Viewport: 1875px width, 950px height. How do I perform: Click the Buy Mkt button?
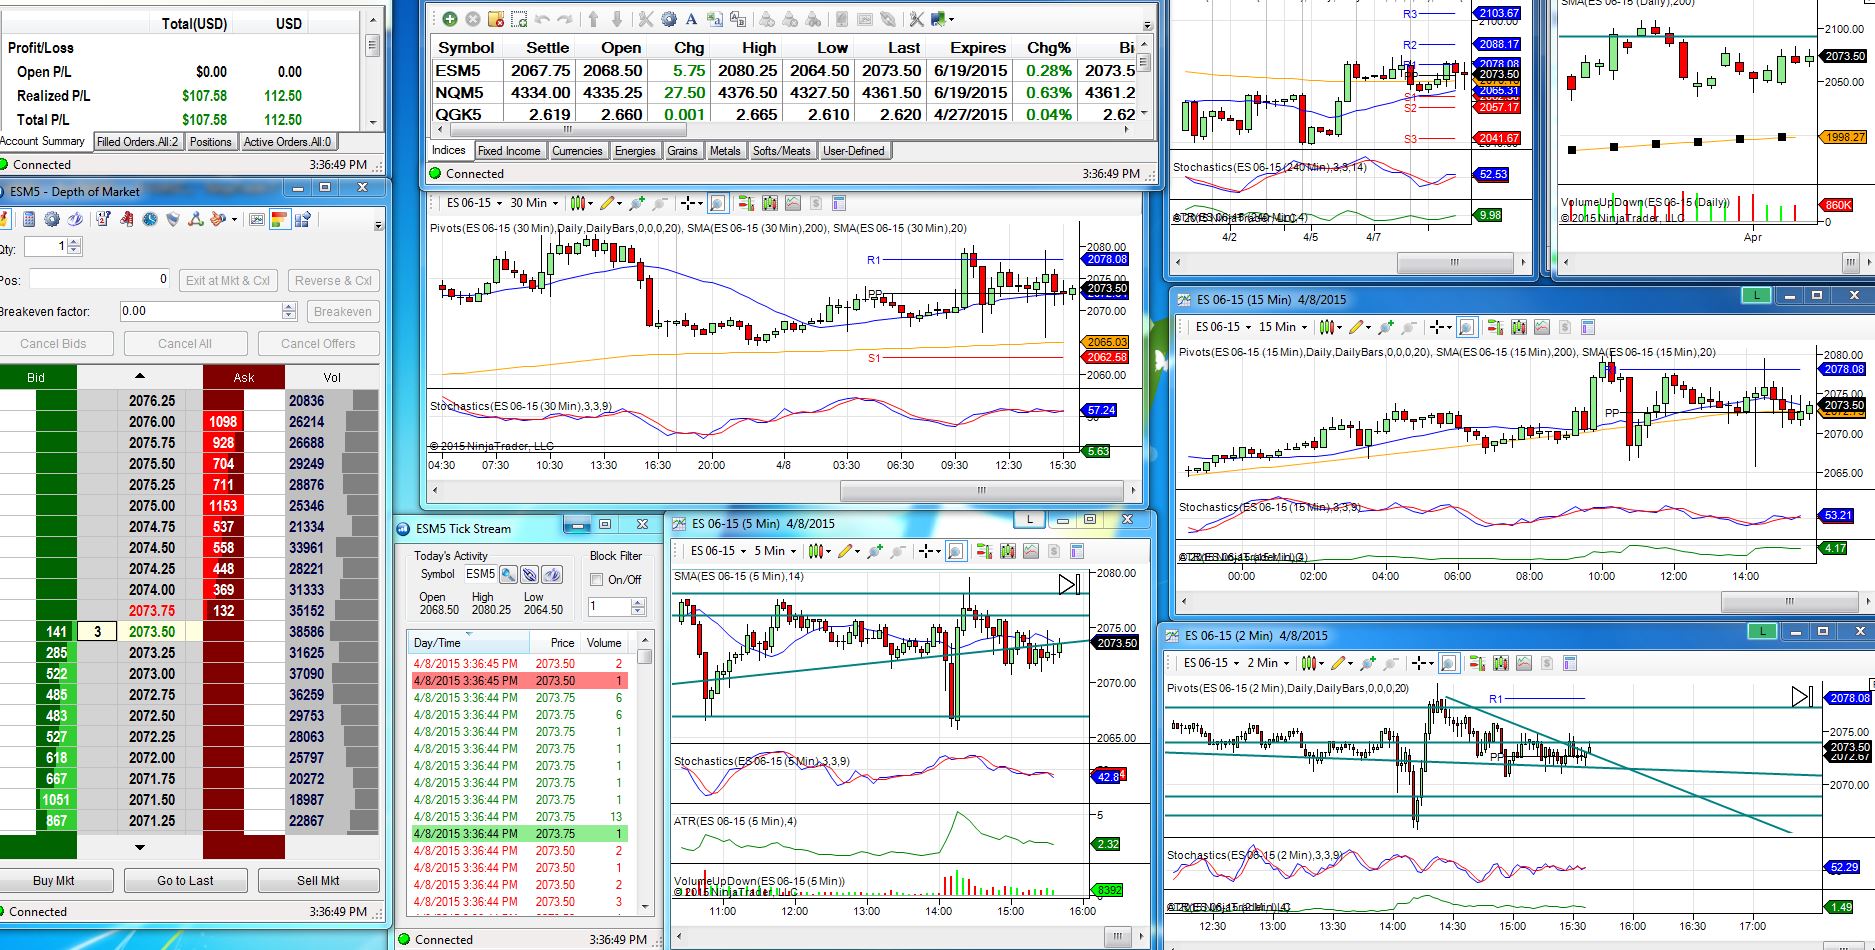coord(54,881)
